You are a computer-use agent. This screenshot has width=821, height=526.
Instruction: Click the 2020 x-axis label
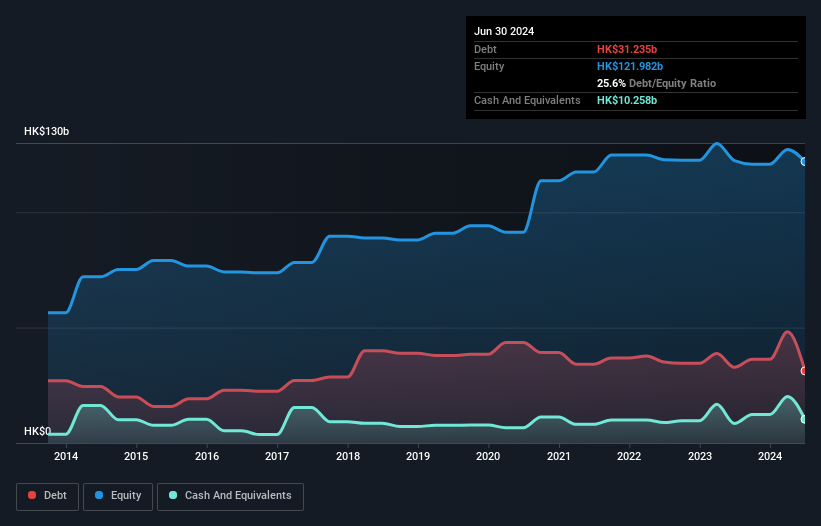488,456
